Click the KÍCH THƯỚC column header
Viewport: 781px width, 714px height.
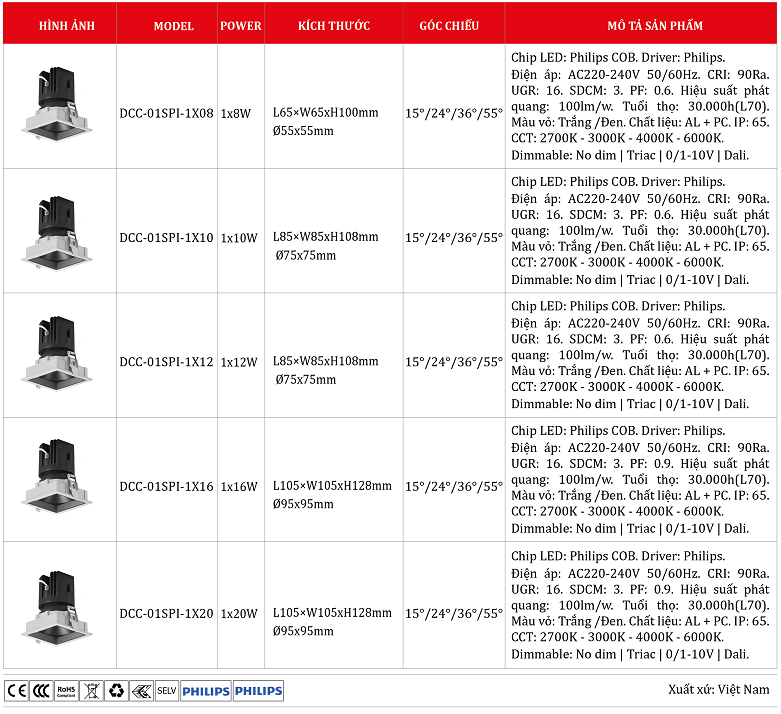pyautogui.click(x=334, y=25)
